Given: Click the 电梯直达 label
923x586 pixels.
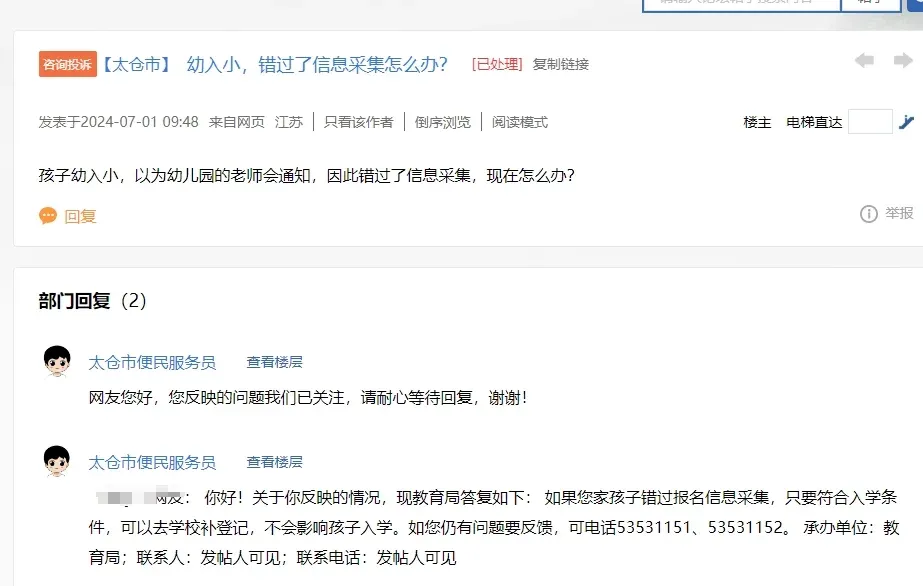Looking at the screenshot, I should (x=814, y=122).
